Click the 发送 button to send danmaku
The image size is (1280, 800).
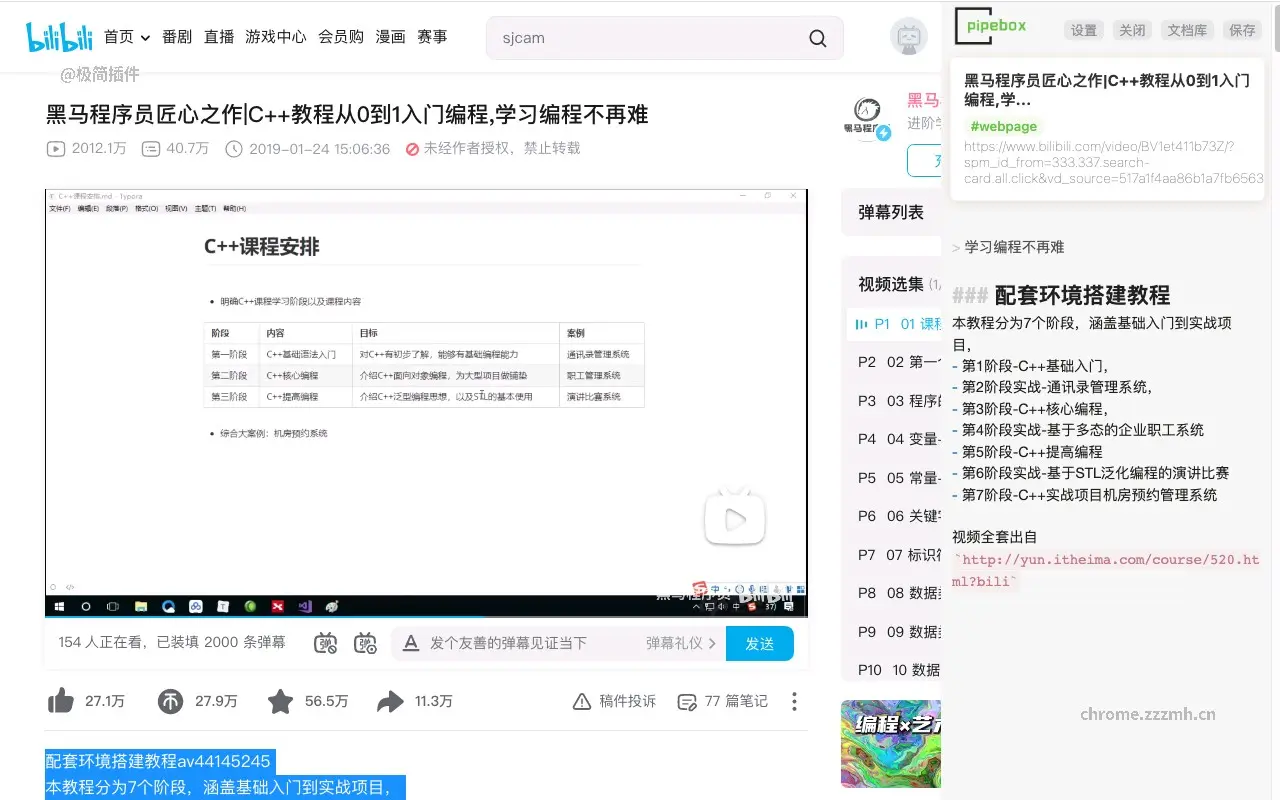[x=760, y=643]
